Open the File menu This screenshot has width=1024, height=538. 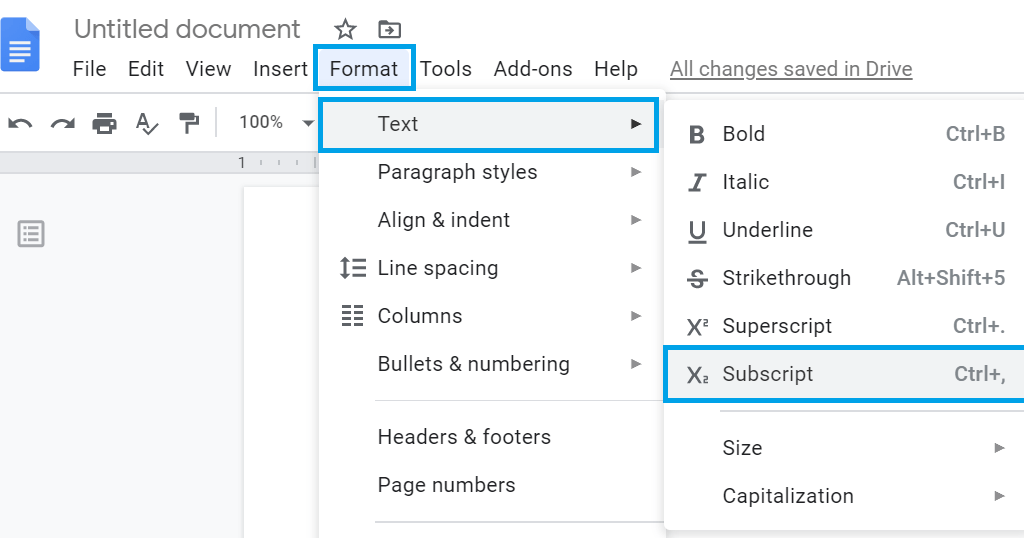pyautogui.click(x=89, y=69)
